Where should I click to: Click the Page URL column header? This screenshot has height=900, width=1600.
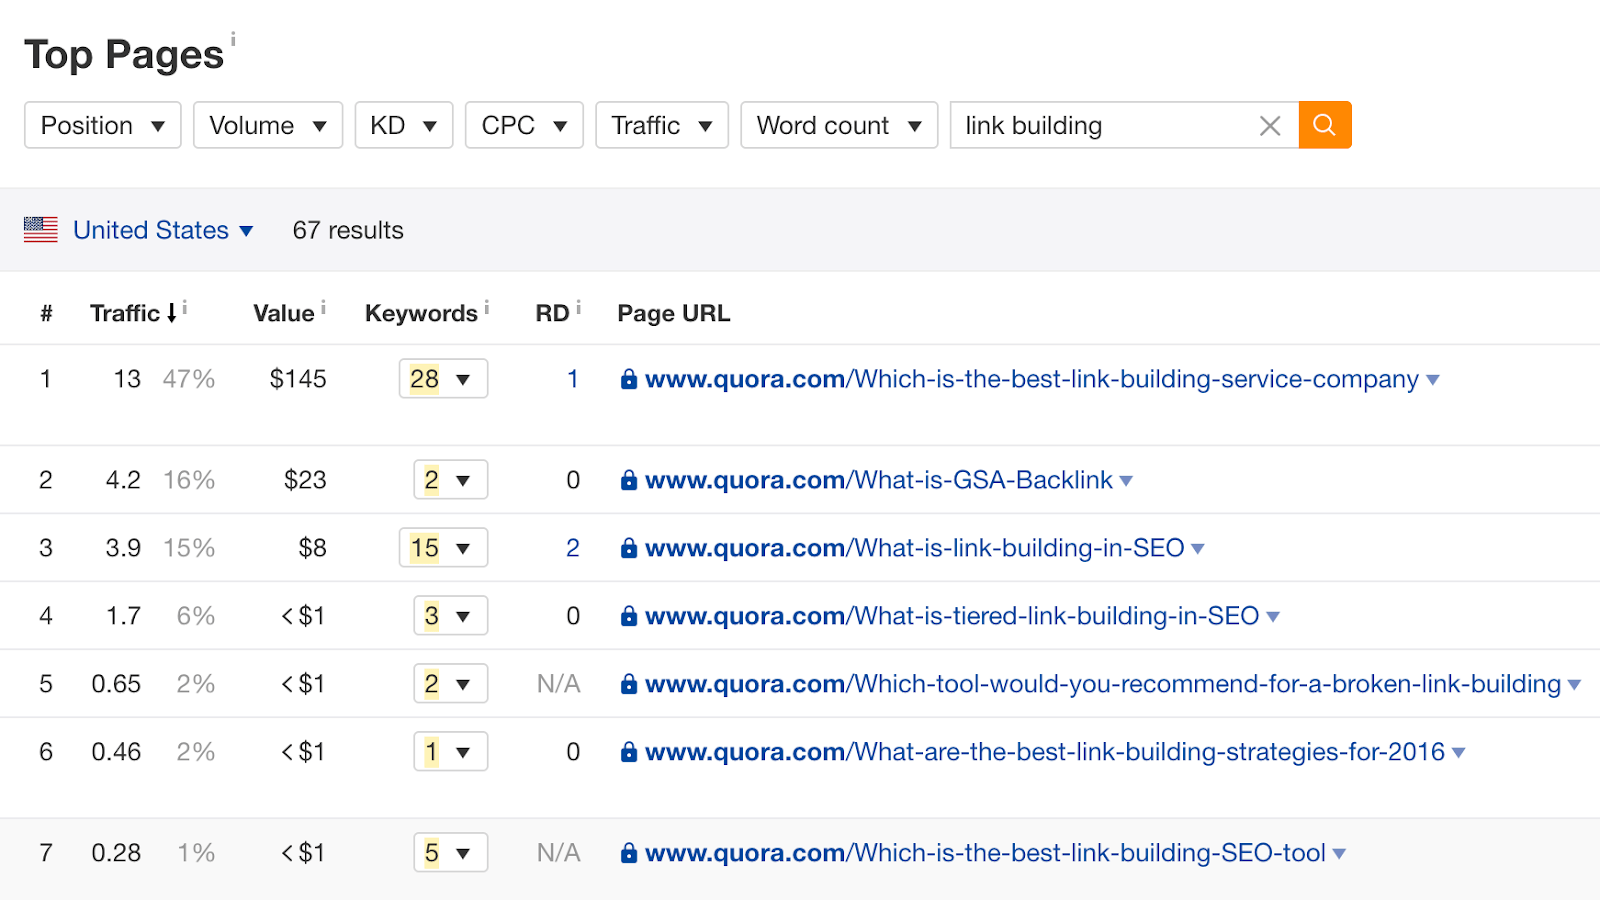674,313
